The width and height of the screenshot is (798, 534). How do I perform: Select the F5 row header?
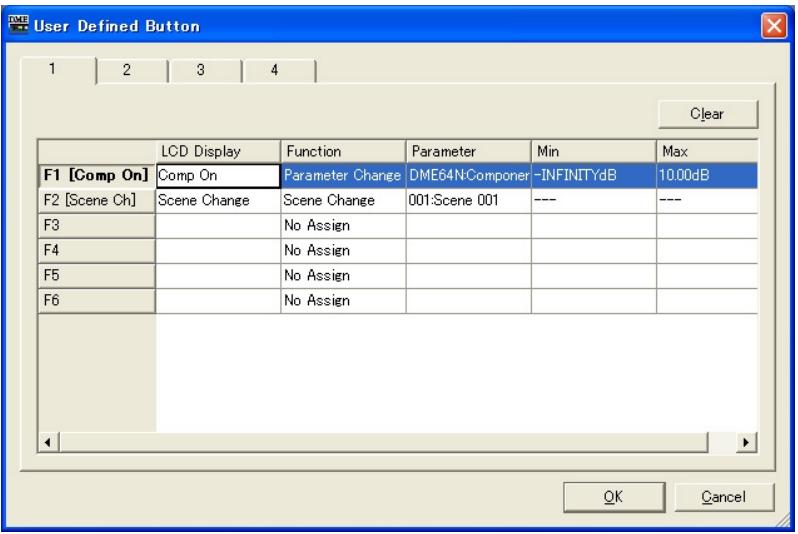point(97,275)
